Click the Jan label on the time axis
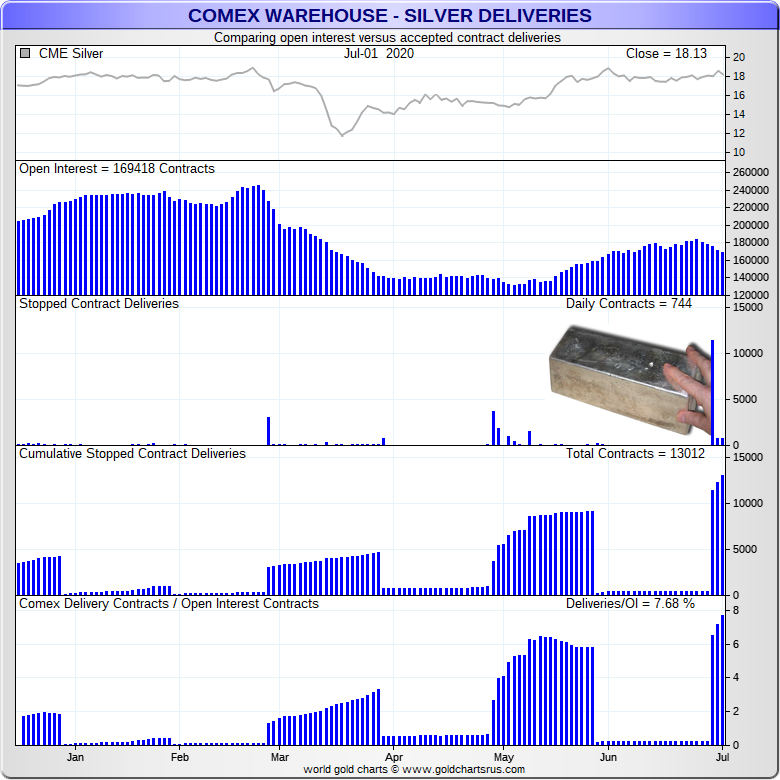The height and width of the screenshot is (780, 780). pos(75,757)
